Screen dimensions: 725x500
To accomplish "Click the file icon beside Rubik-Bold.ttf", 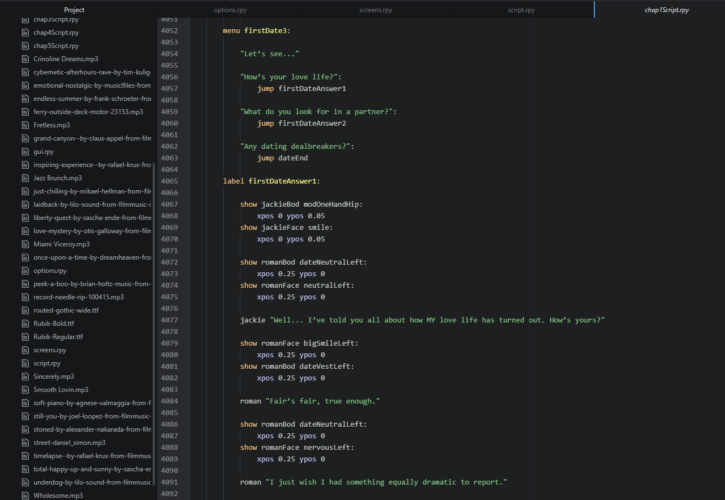I will point(25,323).
